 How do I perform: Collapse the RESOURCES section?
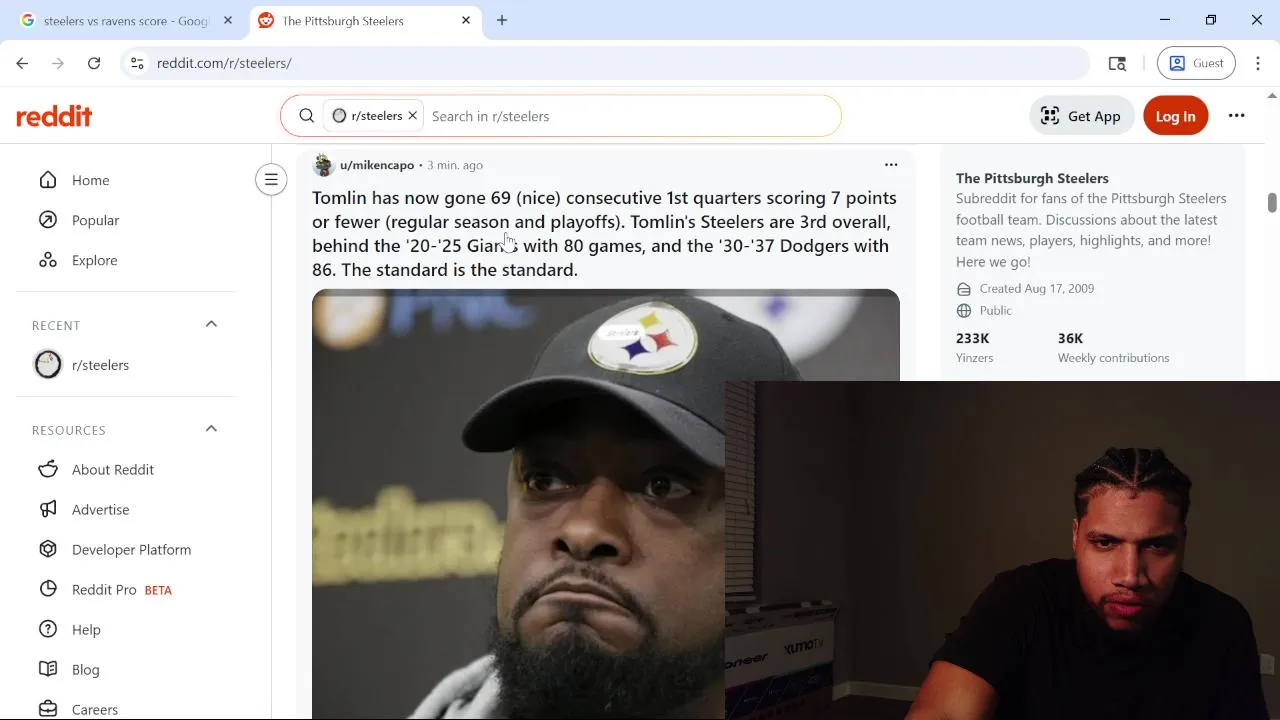click(x=211, y=429)
